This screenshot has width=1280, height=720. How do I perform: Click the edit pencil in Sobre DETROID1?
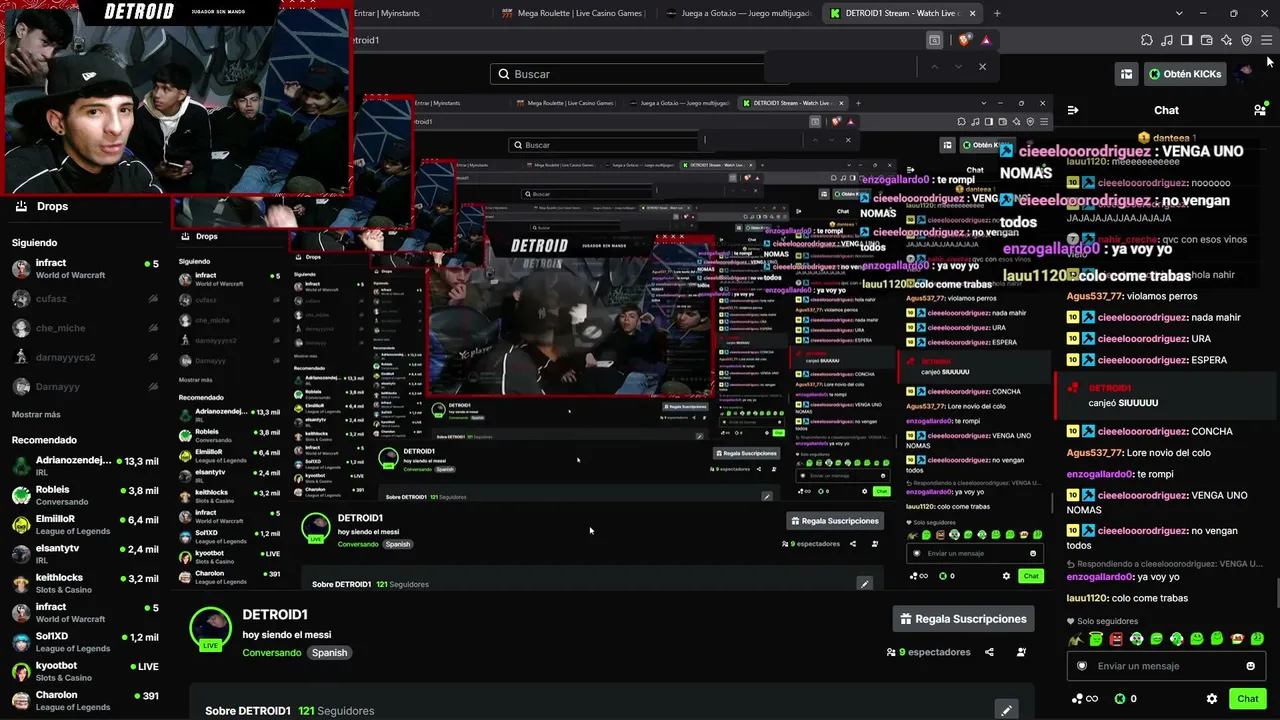1006,710
